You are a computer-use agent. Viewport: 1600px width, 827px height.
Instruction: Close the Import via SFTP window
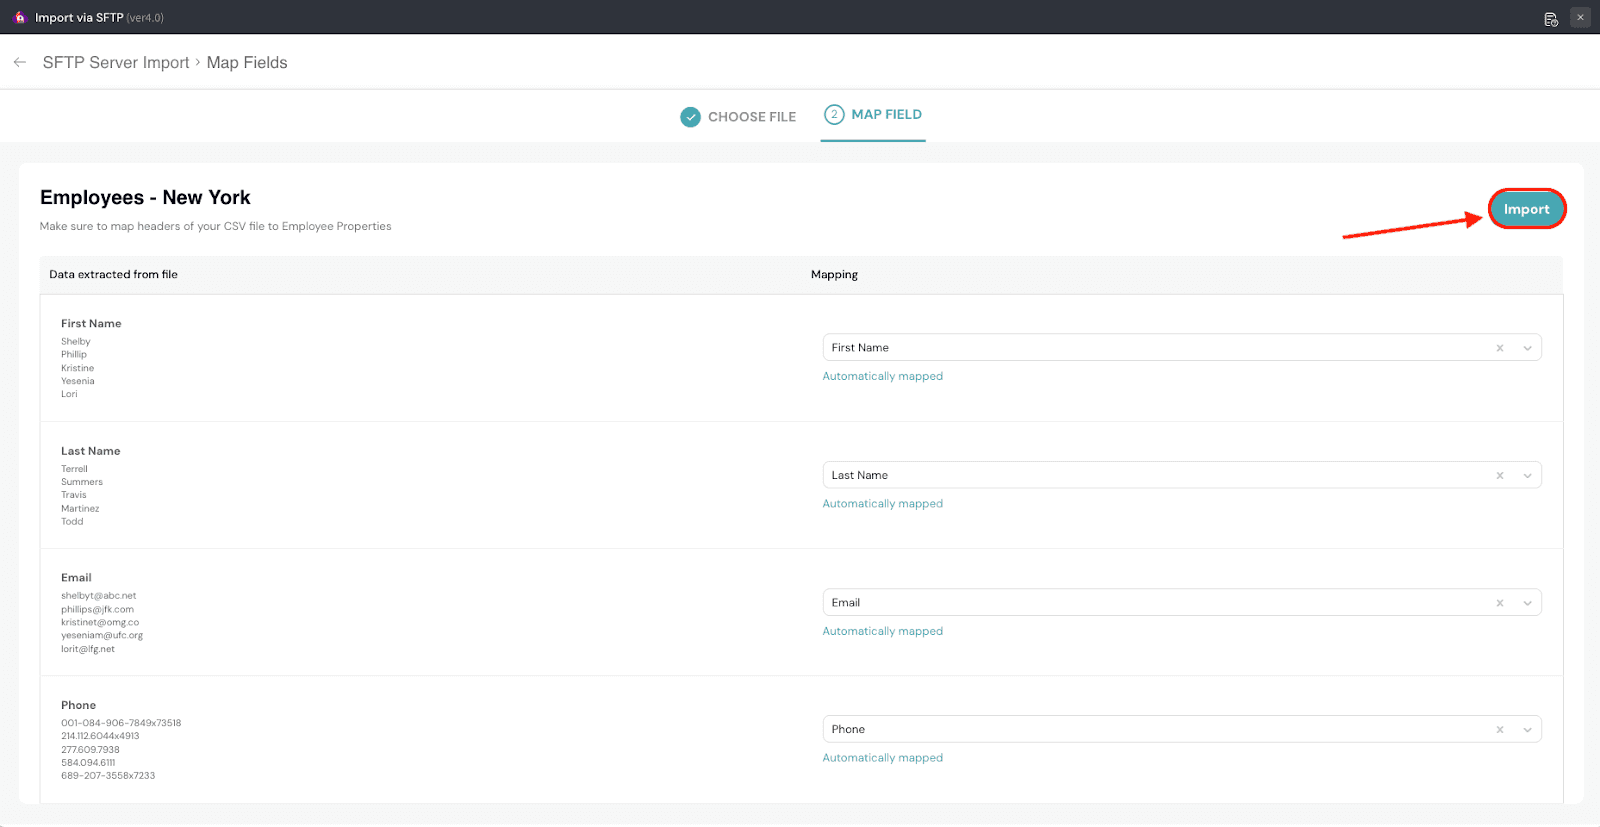1580,17
